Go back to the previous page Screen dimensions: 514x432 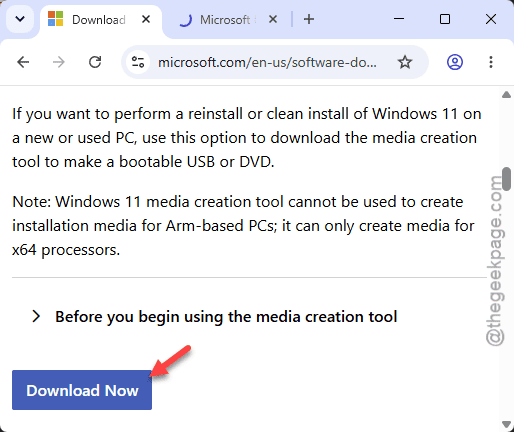(x=23, y=62)
